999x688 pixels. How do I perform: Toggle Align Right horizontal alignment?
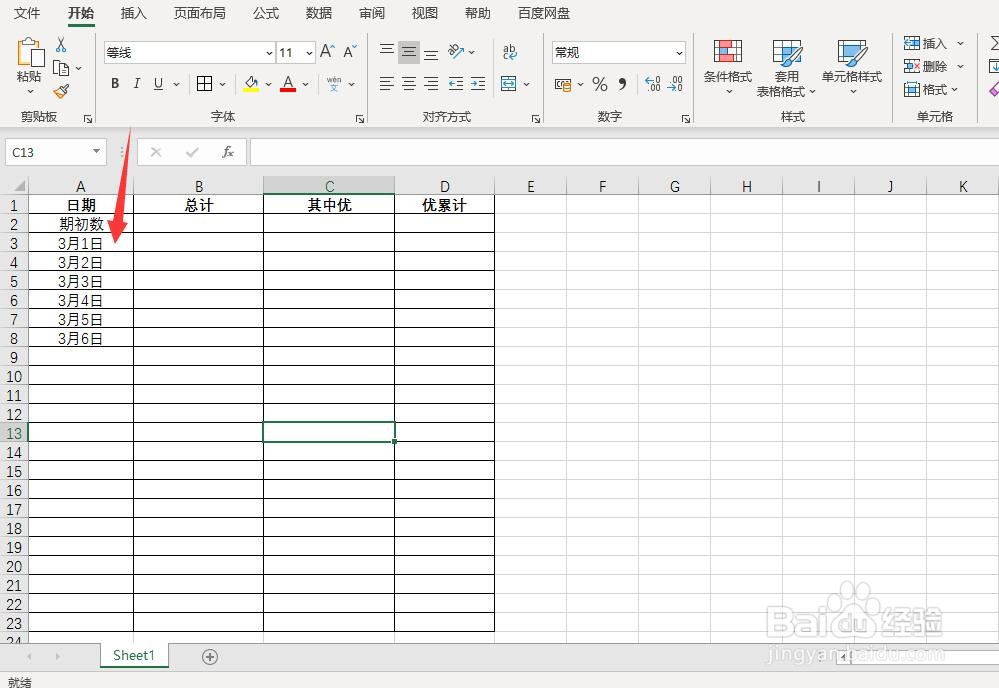tap(431, 83)
